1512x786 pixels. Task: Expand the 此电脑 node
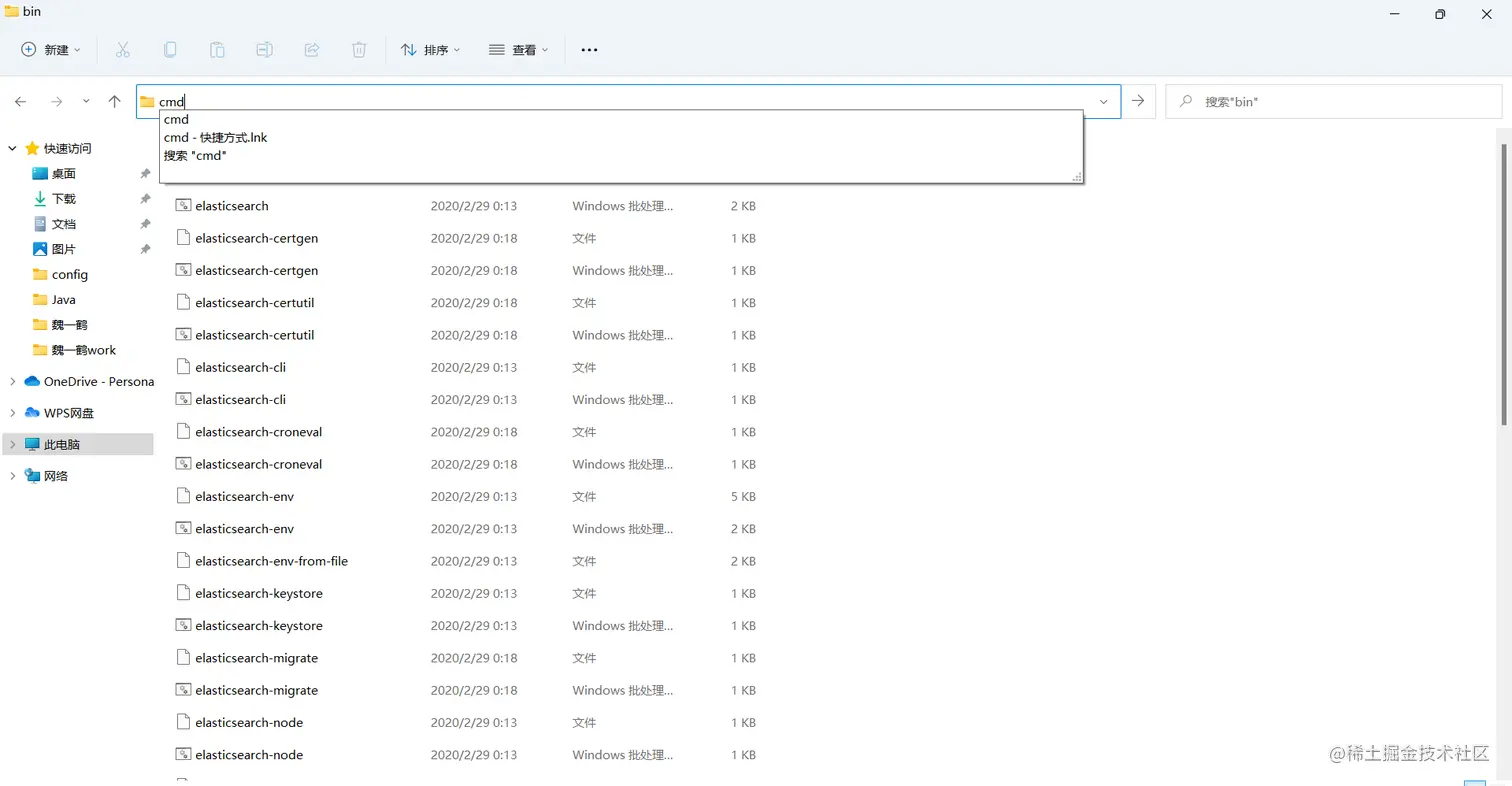tap(13, 444)
